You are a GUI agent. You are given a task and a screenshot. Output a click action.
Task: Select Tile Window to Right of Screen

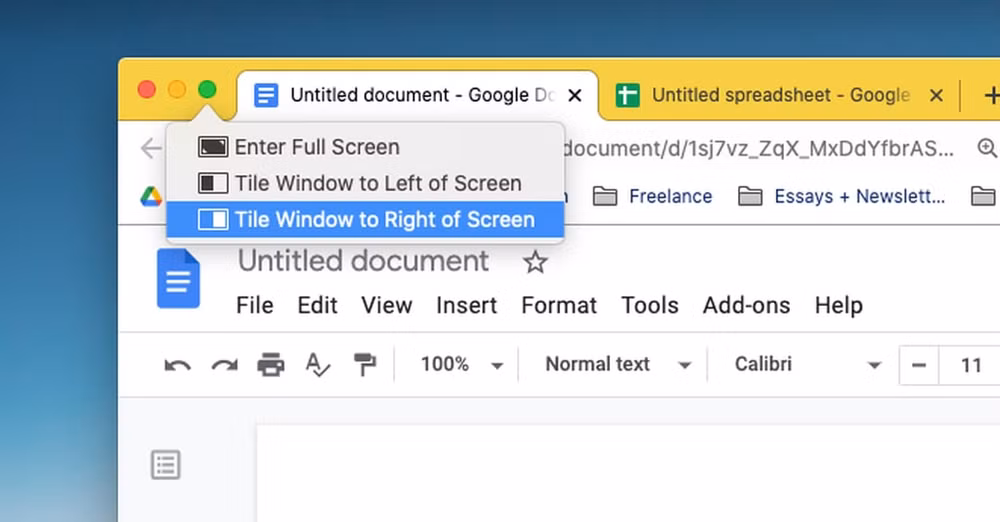365,220
